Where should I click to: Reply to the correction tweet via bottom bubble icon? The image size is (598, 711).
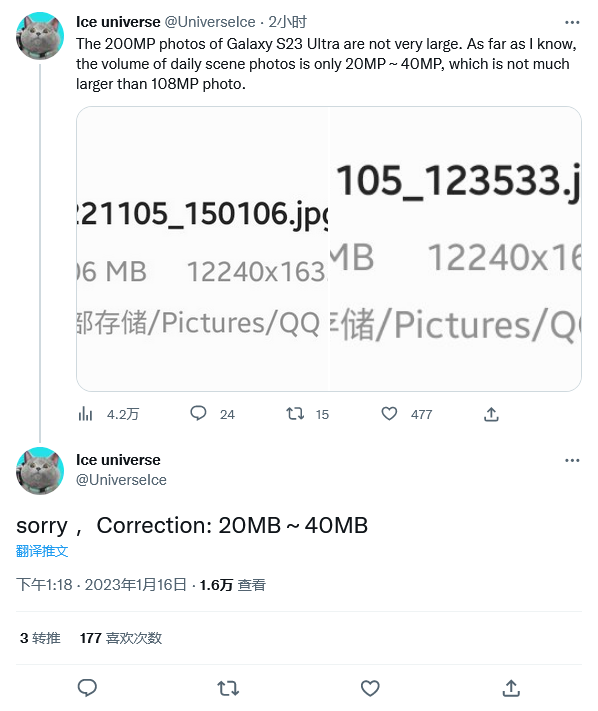tap(87, 688)
